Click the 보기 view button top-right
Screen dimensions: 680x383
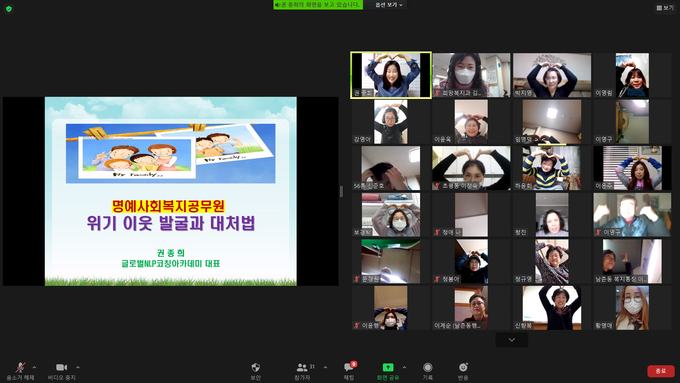pyautogui.click(x=665, y=8)
